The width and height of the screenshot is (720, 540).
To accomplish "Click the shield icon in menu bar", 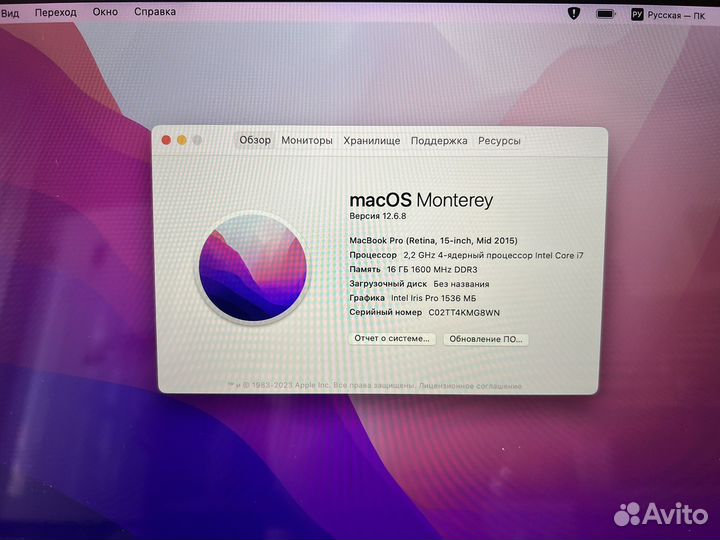I will point(574,13).
